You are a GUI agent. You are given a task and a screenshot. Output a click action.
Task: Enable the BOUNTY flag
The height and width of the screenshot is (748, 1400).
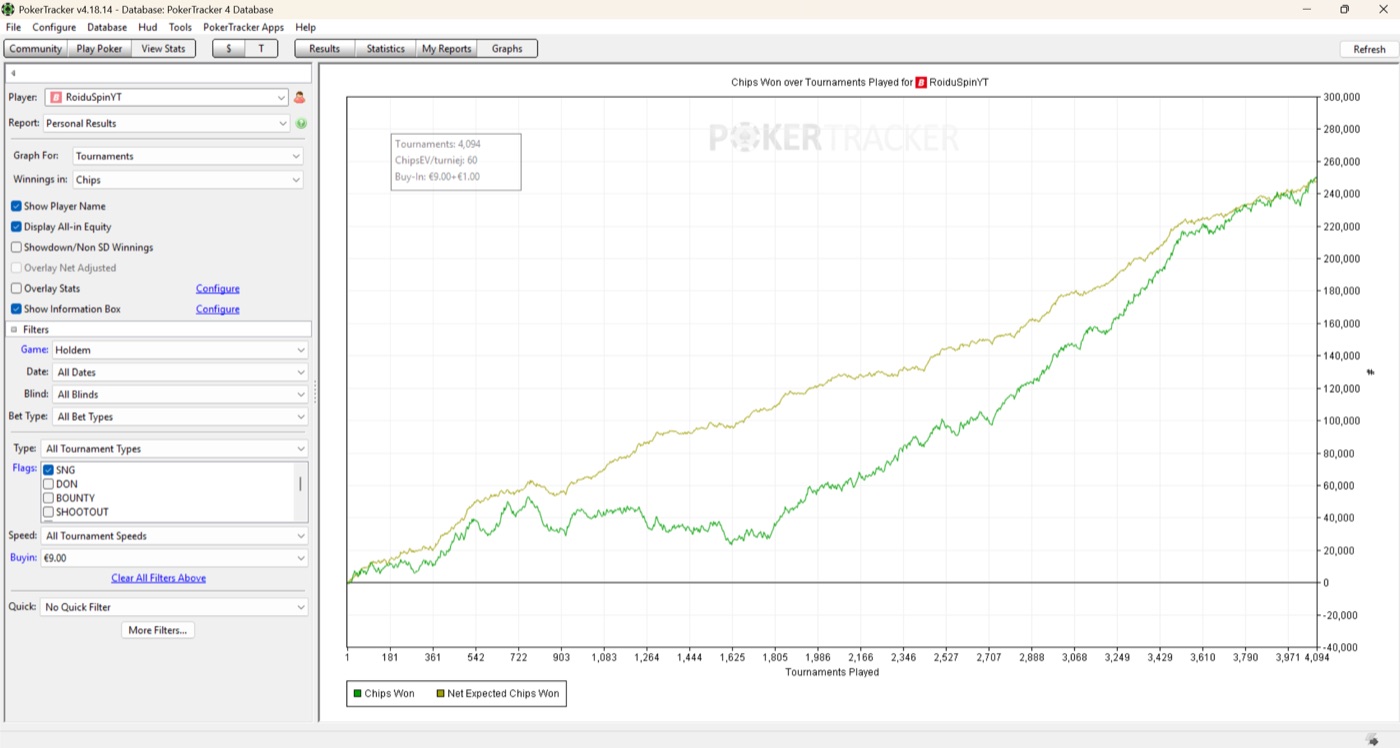click(x=48, y=498)
